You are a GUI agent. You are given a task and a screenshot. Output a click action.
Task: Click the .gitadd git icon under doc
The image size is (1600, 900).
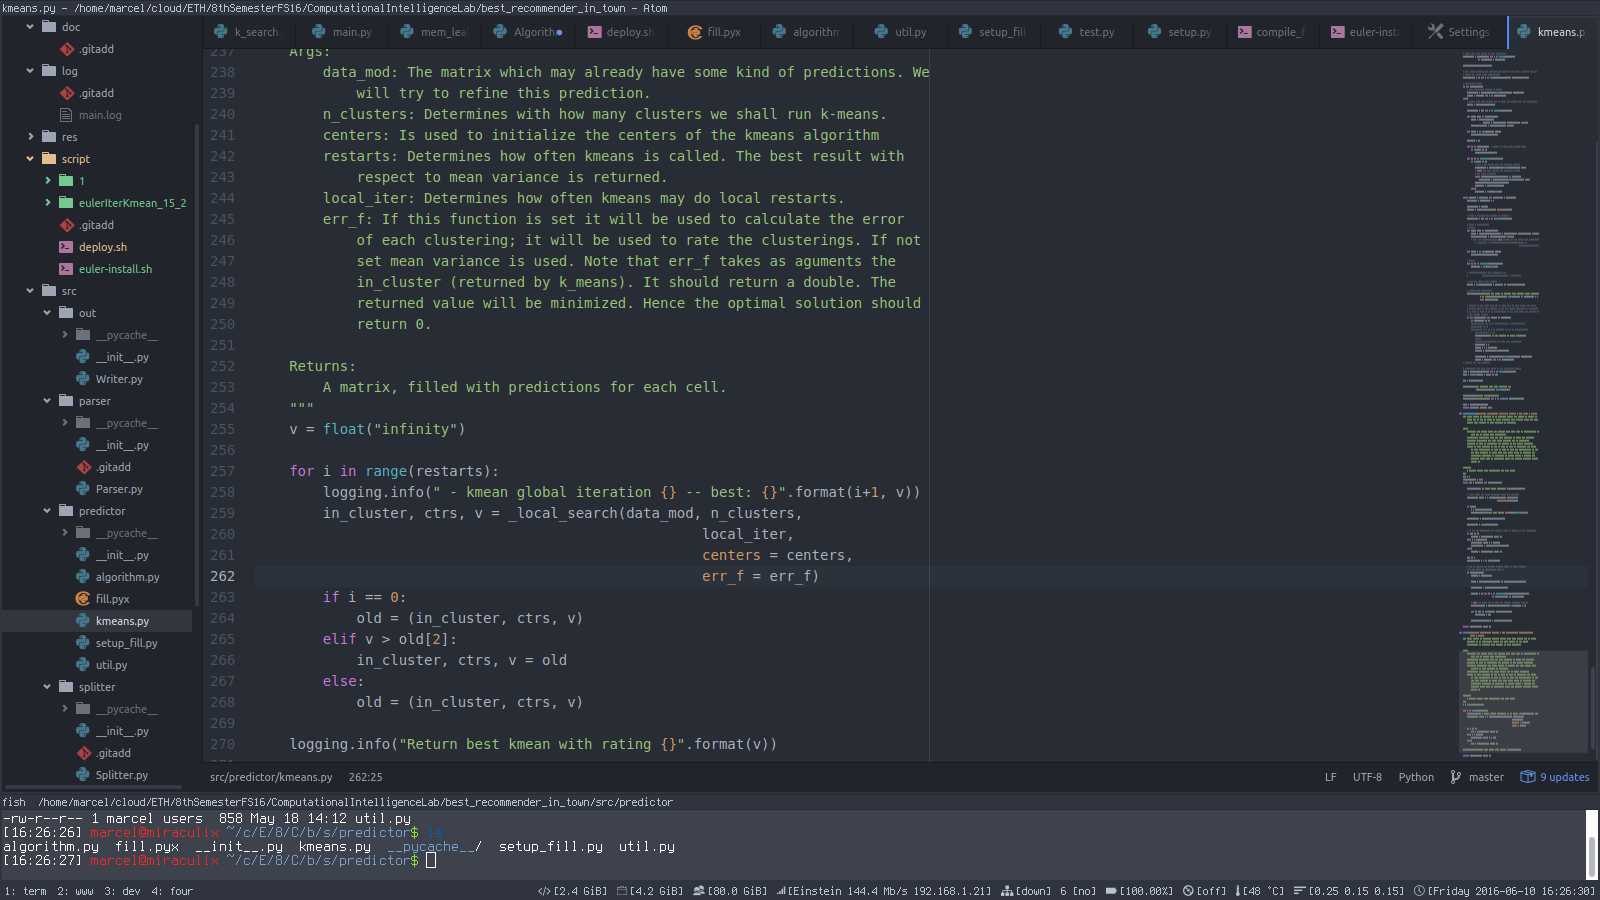[x=66, y=49]
